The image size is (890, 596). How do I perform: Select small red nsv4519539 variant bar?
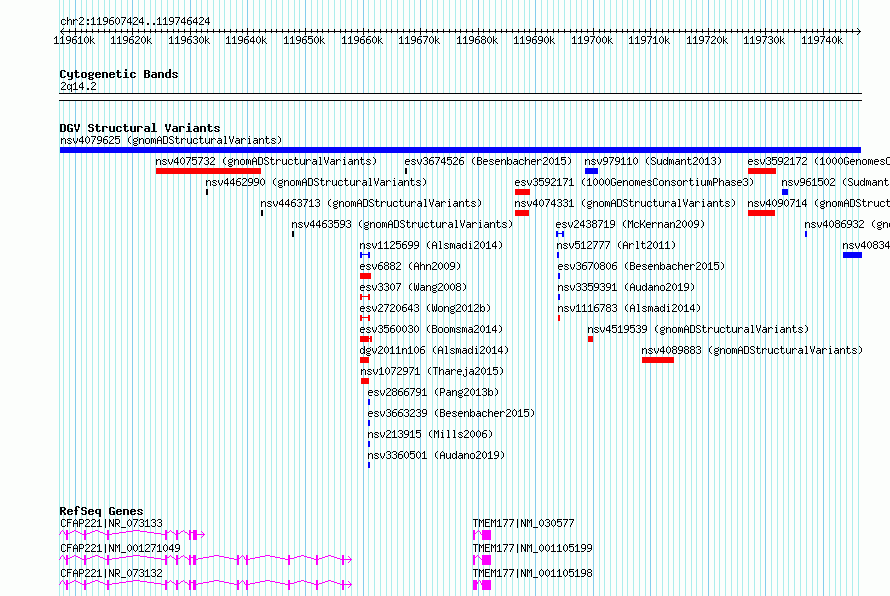coord(590,339)
